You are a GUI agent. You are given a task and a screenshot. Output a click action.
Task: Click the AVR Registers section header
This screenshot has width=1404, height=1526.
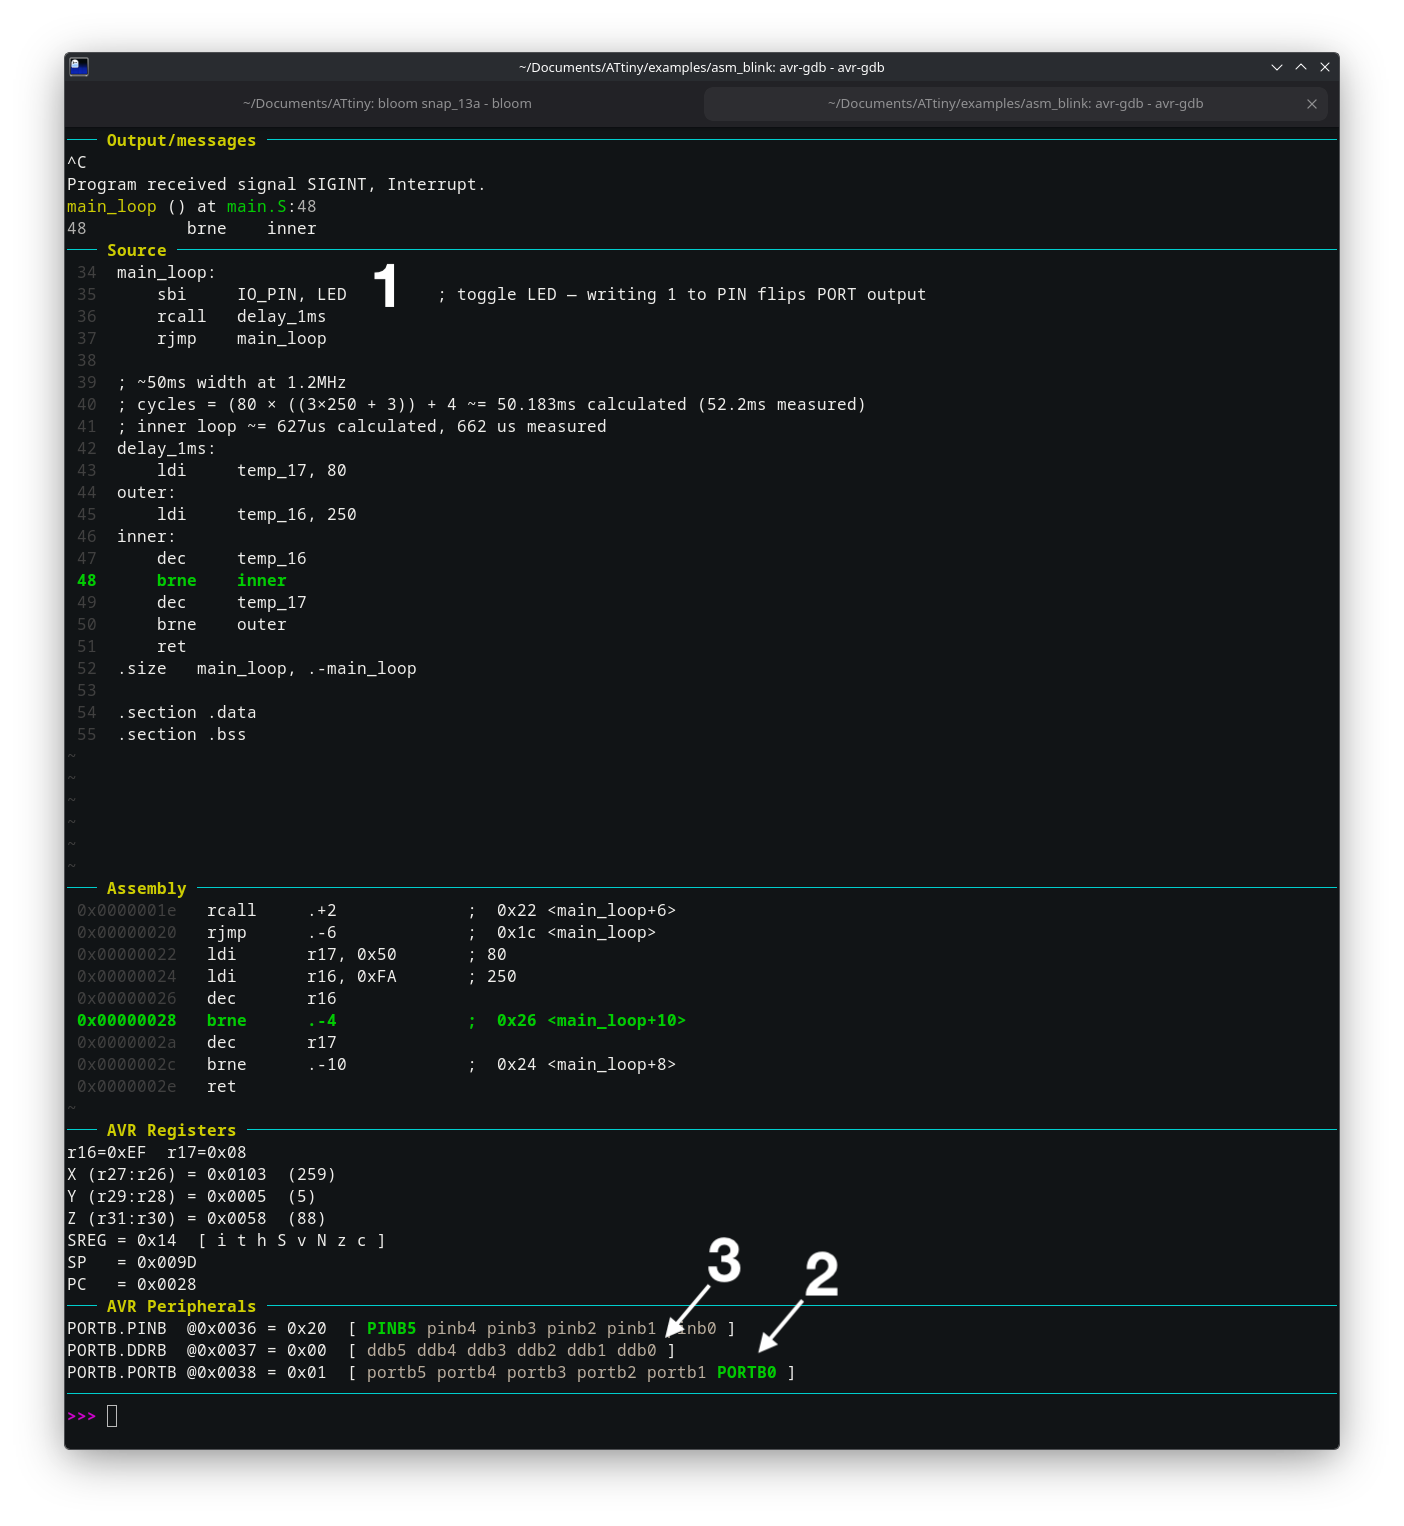pyautogui.click(x=171, y=1131)
